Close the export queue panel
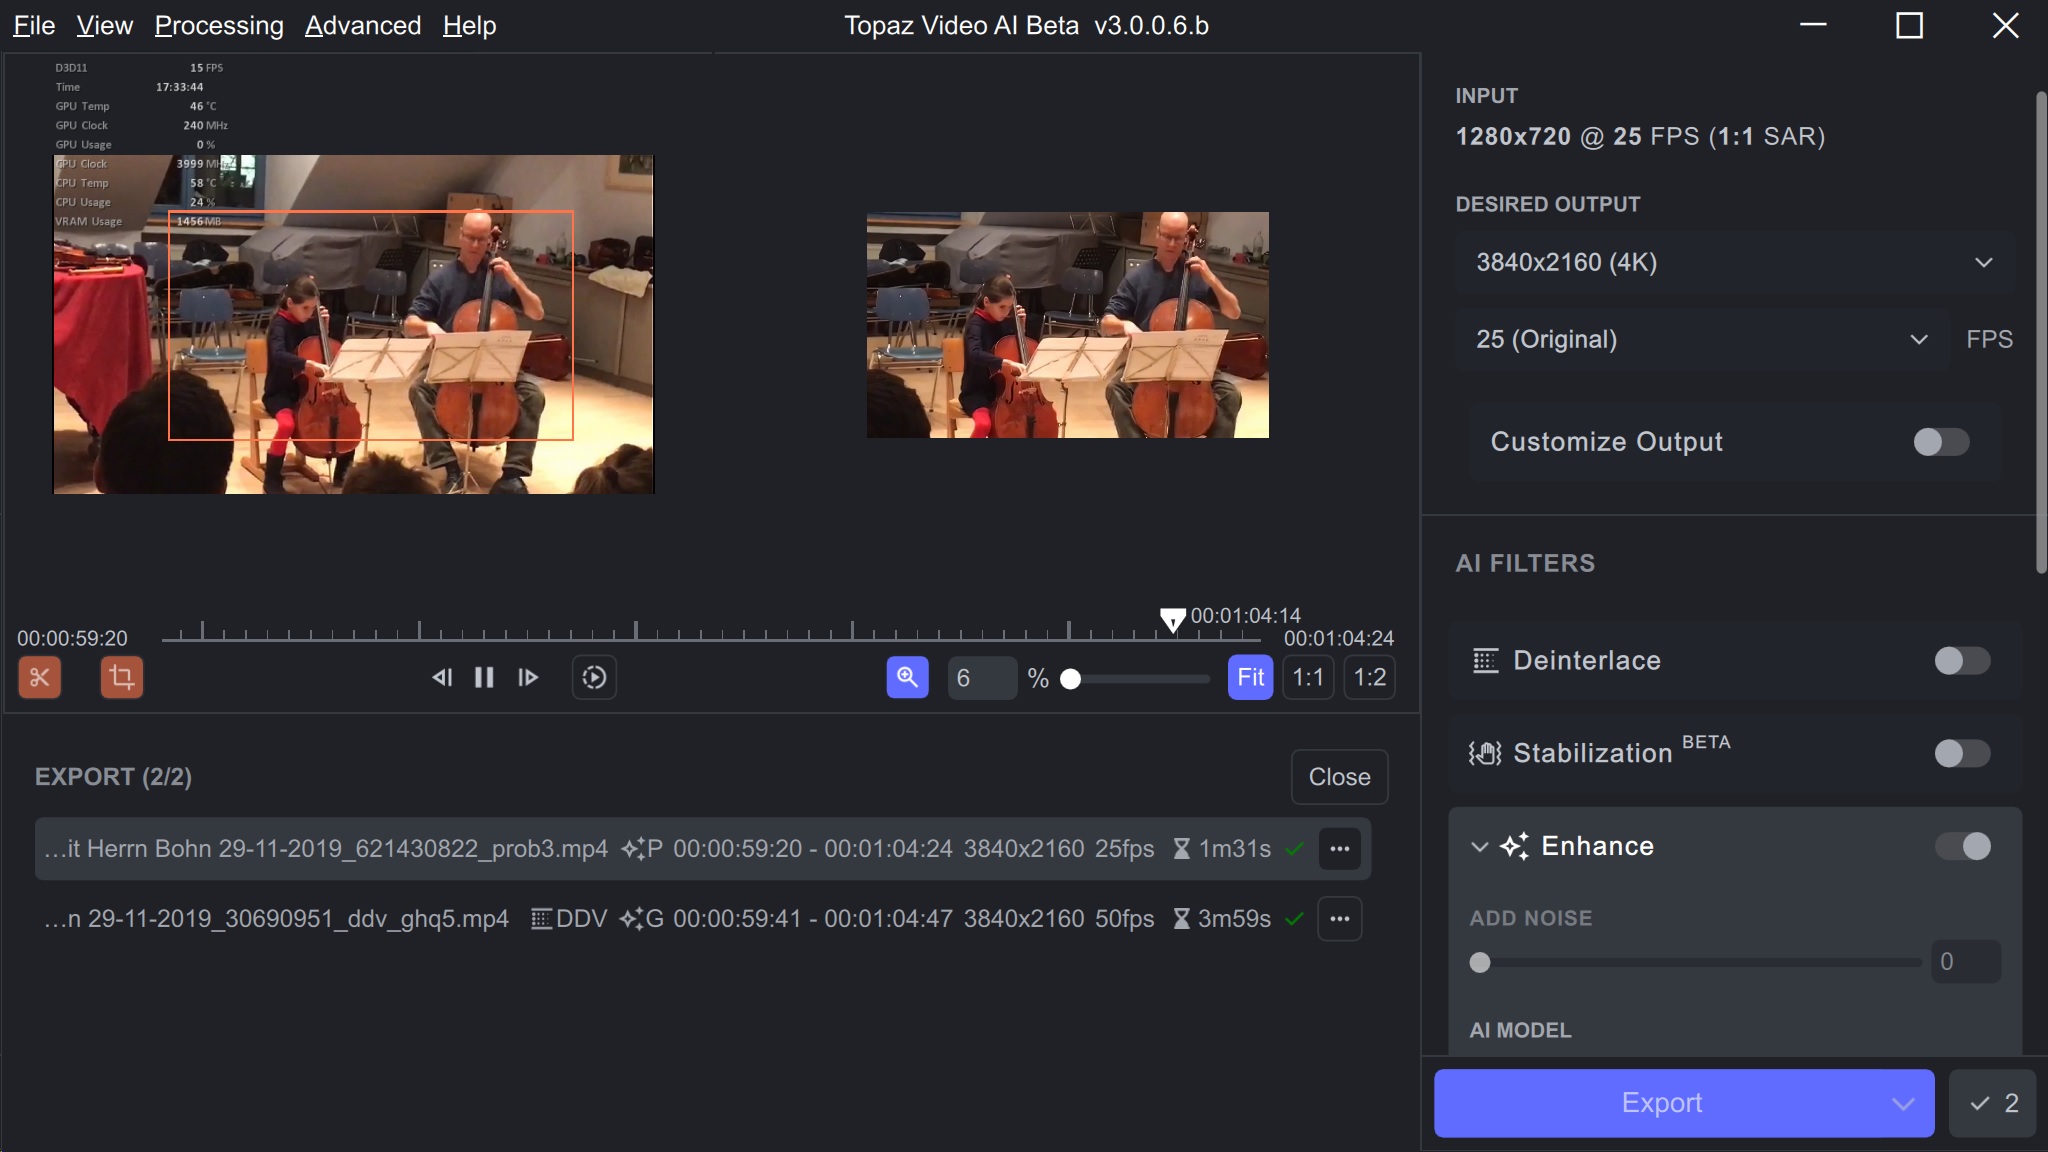Viewport: 2048px width, 1152px height. click(x=1339, y=777)
